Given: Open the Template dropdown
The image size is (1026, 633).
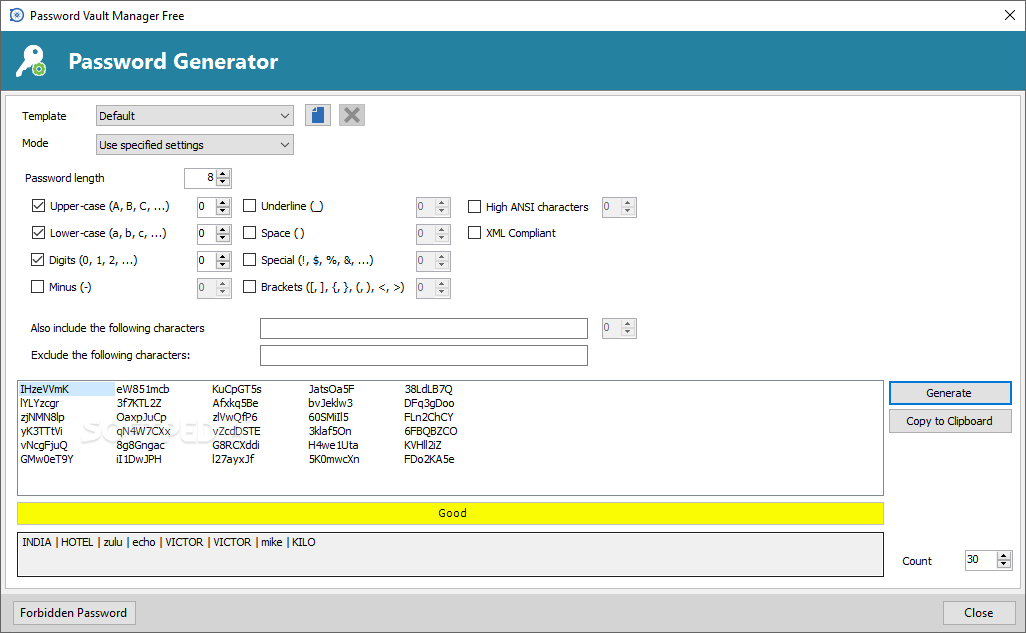Looking at the screenshot, I should [194, 116].
